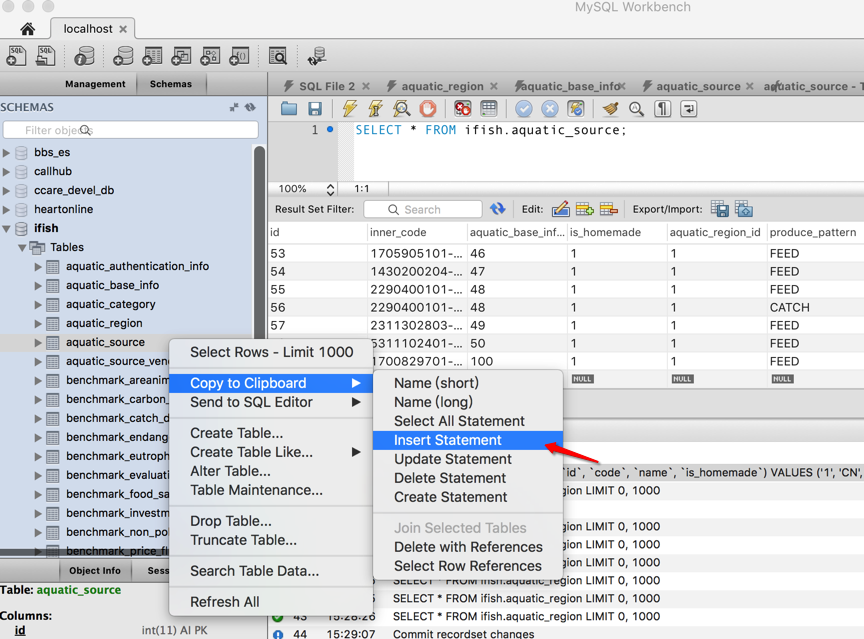Create a new stored procedure icon

210,56
